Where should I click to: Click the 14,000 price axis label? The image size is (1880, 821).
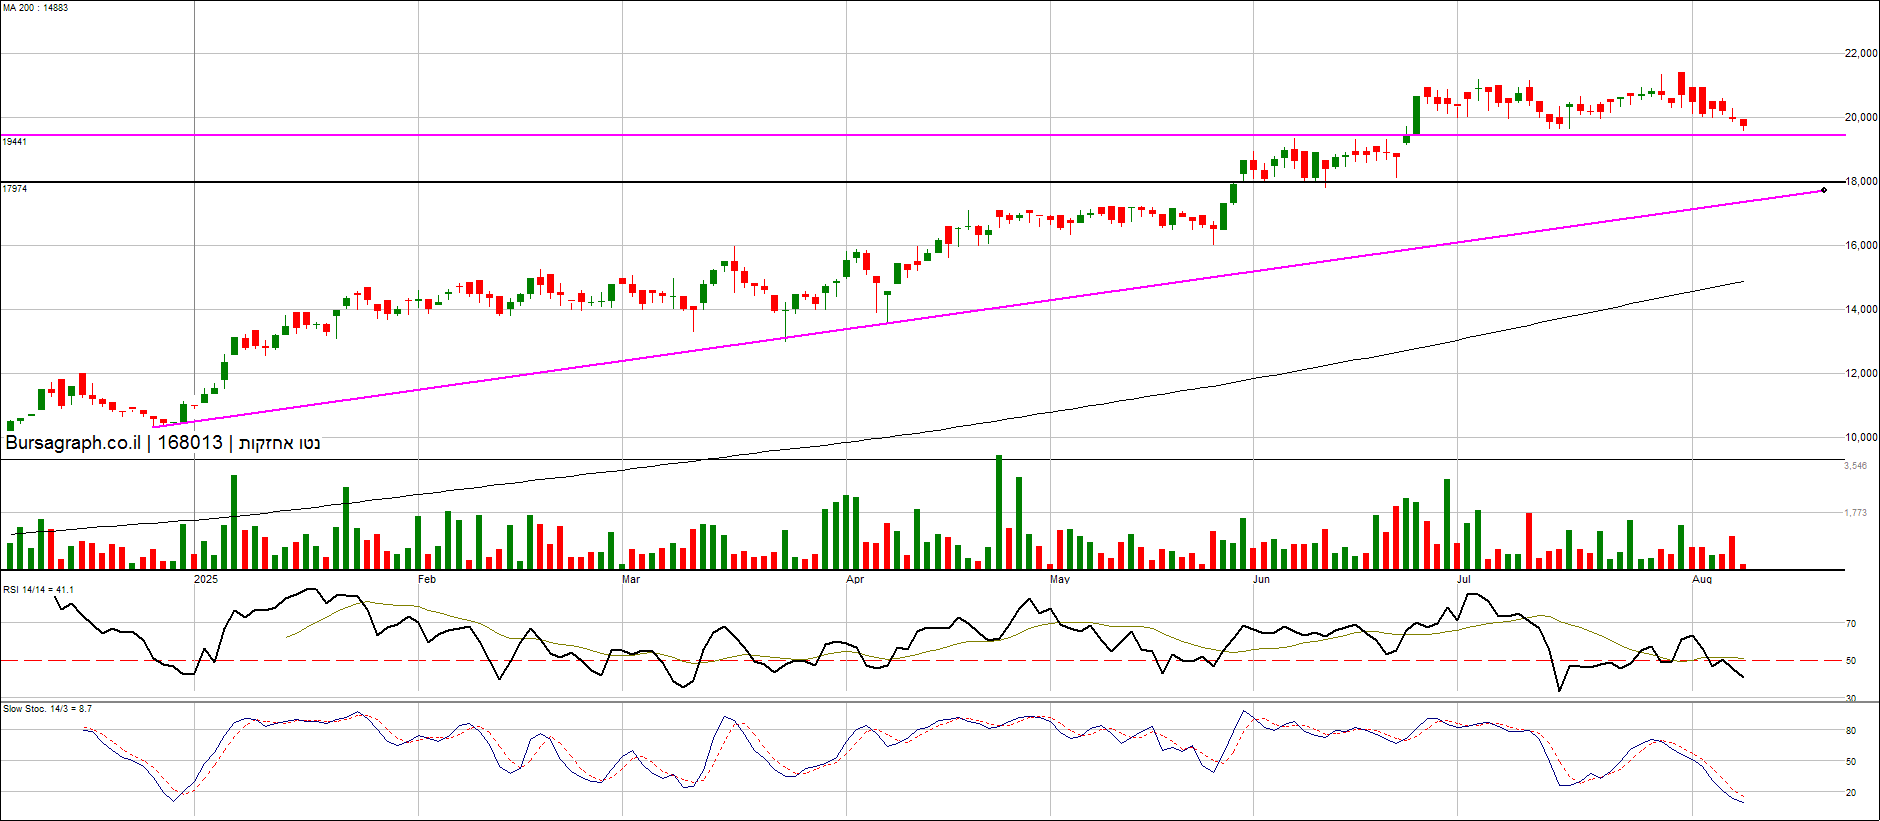[1861, 310]
